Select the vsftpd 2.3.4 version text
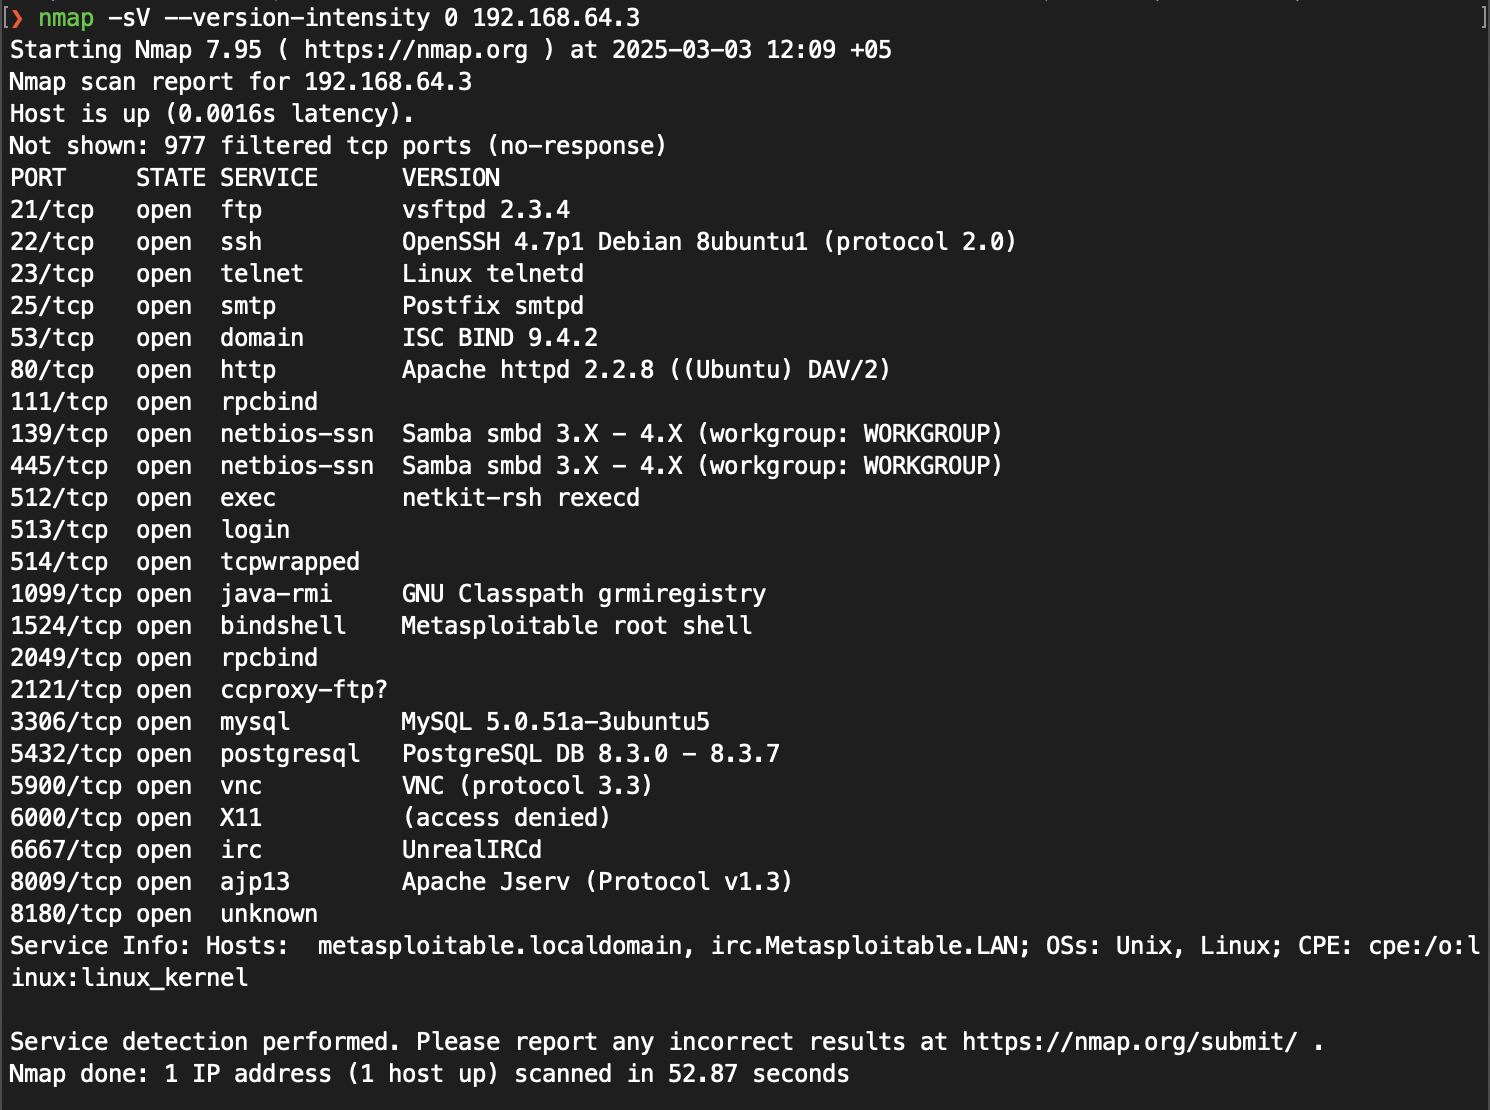 point(486,210)
